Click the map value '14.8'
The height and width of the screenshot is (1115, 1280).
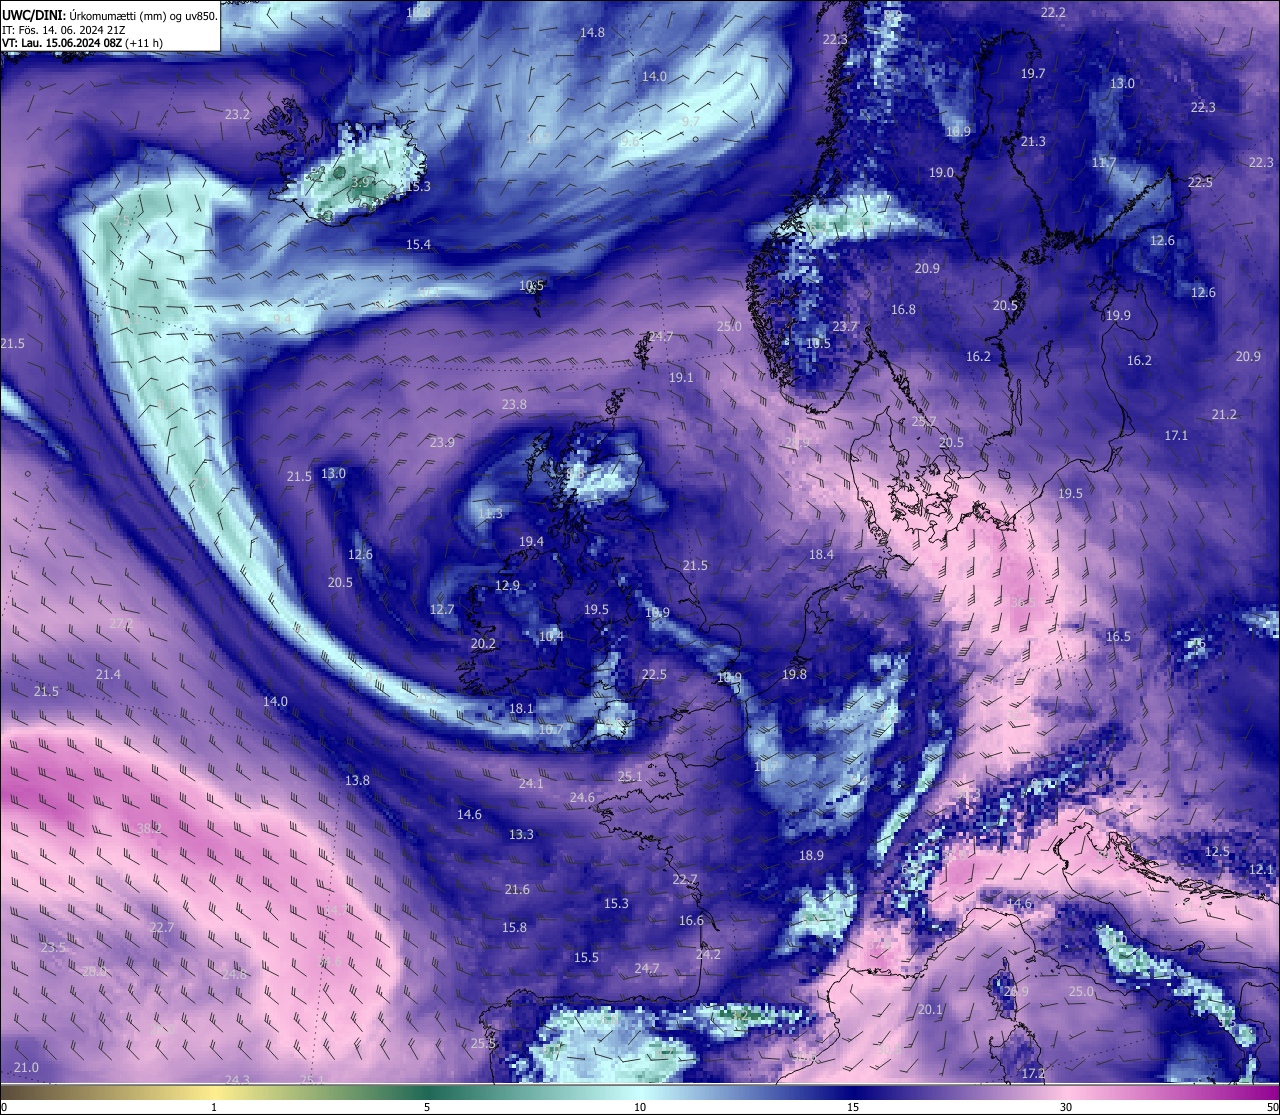point(592,33)
